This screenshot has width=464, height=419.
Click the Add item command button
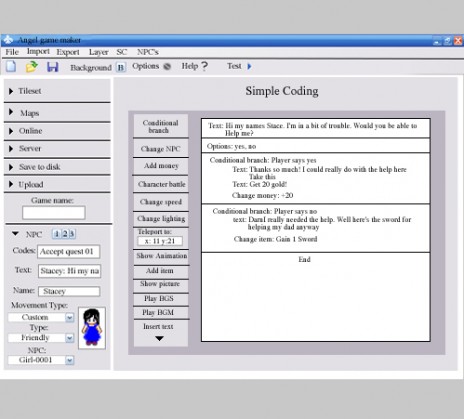161,271
